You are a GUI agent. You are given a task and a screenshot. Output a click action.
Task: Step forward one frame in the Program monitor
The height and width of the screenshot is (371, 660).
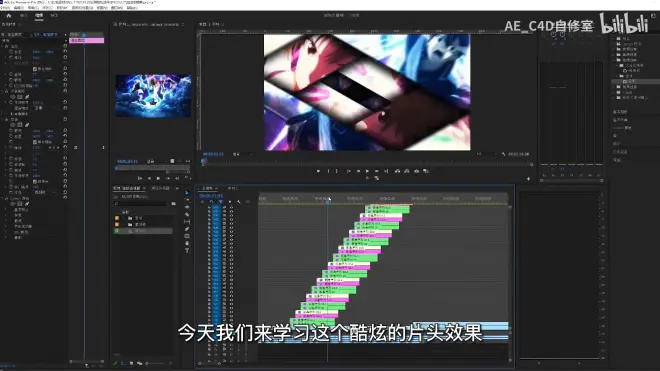tap(376, 171)
